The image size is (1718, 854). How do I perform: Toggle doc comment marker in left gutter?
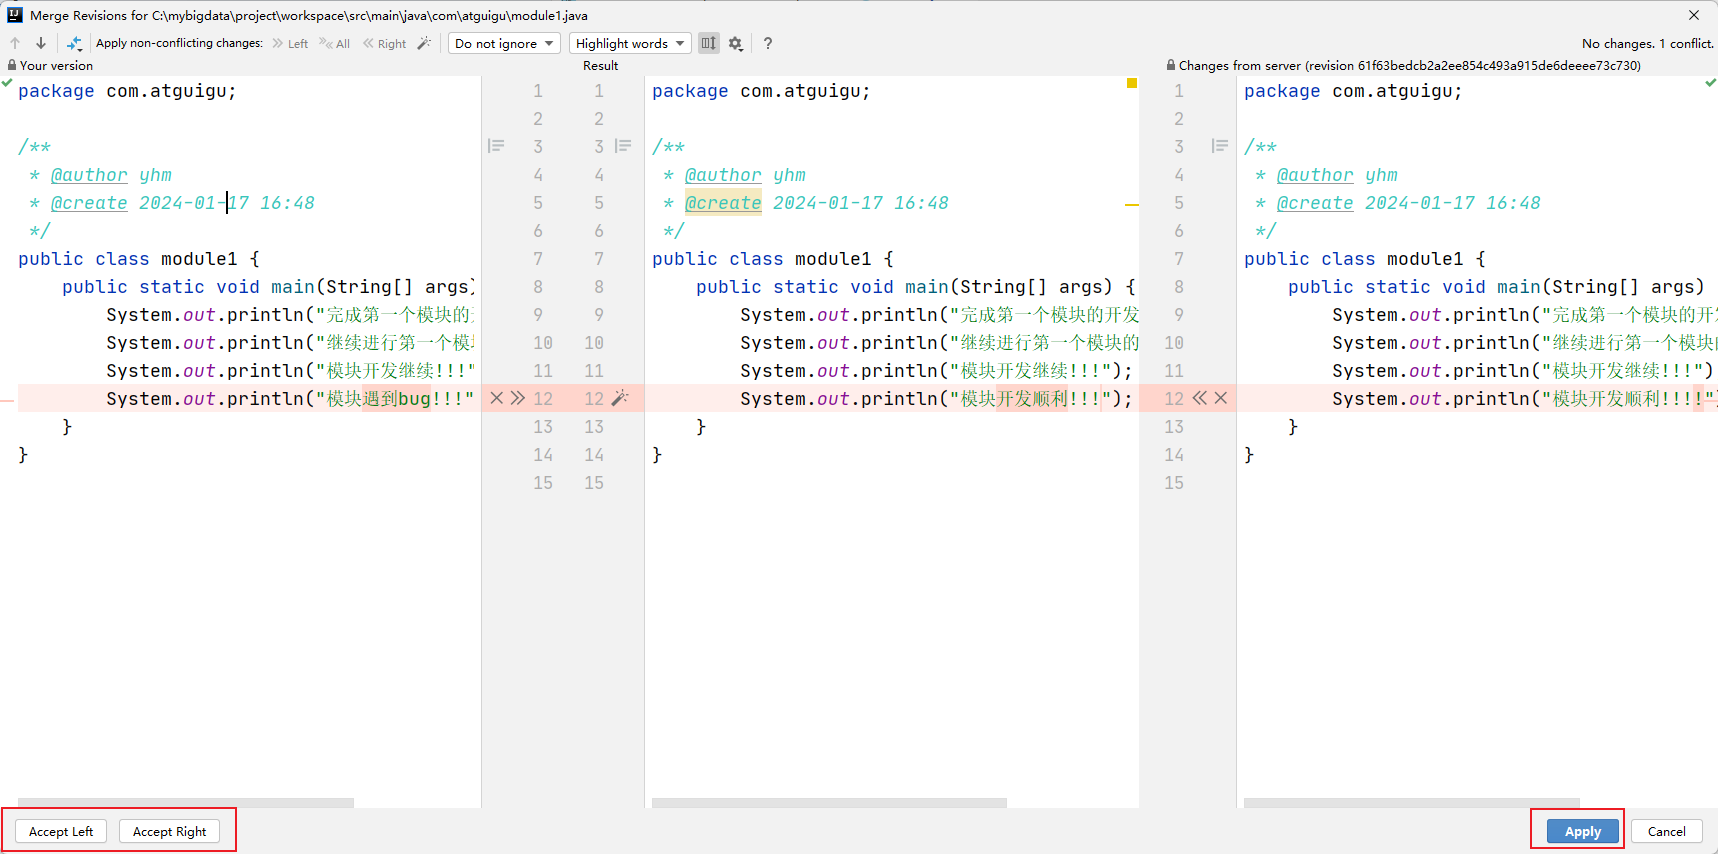click(496, 146)
